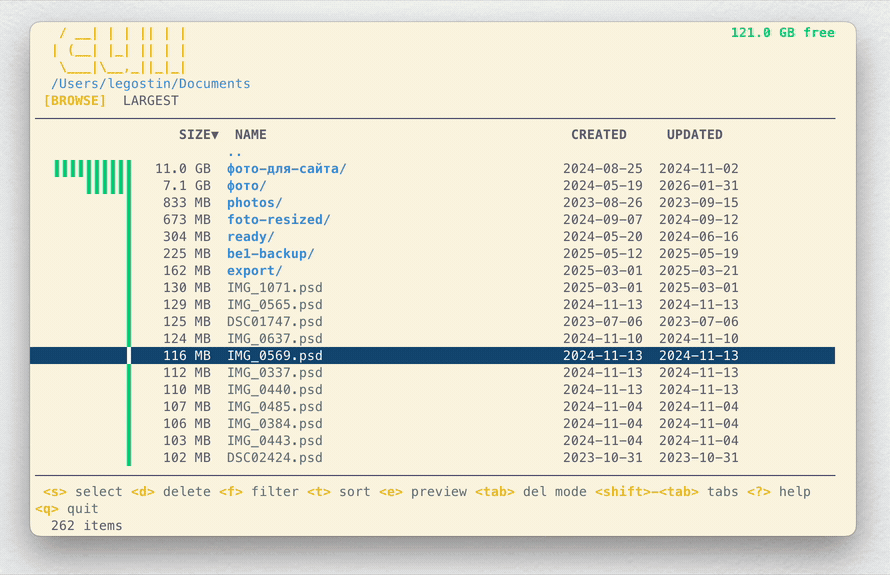The width and height of the screenshot is (890, 575).
Task: Sort by the SIZE column header
Action: [x=199, y=135]
